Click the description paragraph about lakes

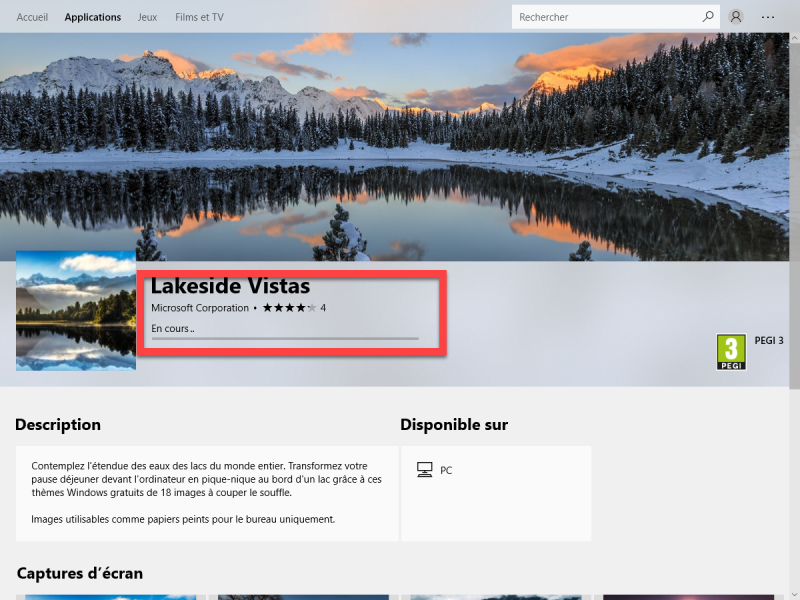pyautogui.click(x=207, y=479)
